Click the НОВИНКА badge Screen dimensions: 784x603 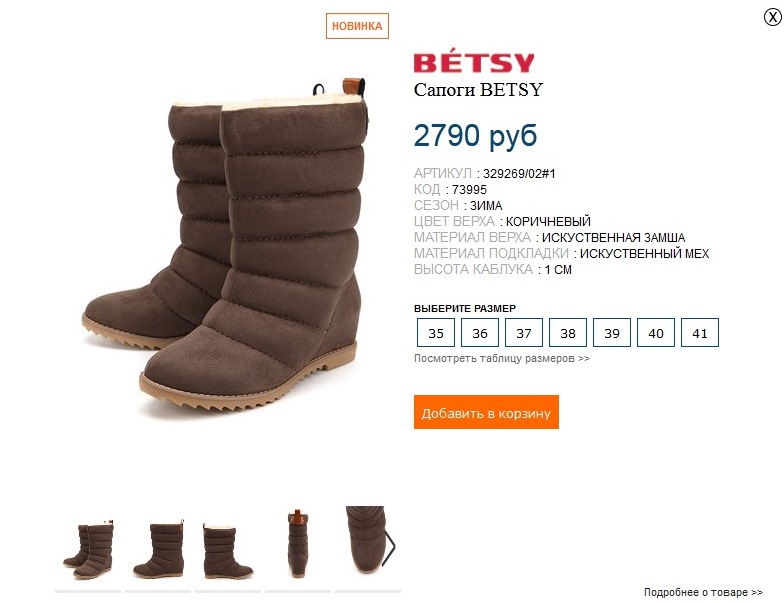[x=357, y=26]
